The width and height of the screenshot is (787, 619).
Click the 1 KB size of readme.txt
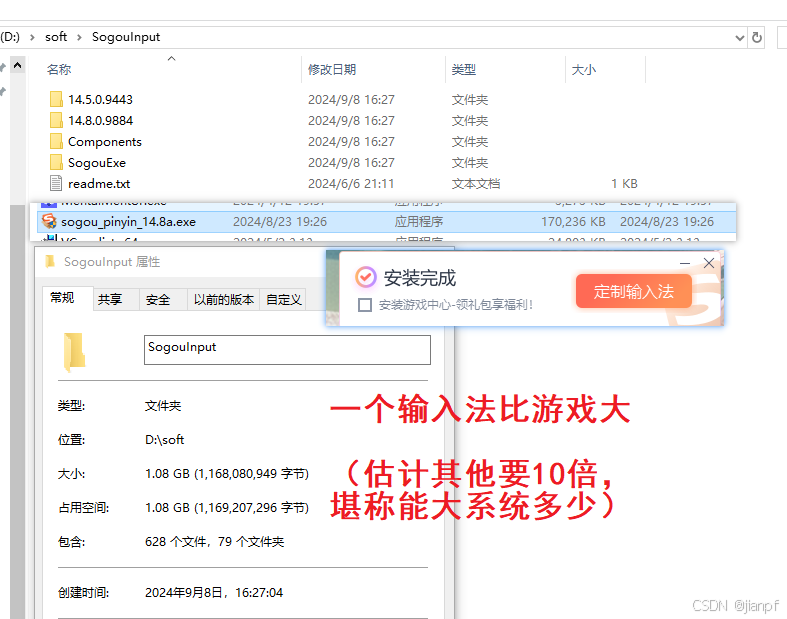point(624,184)
